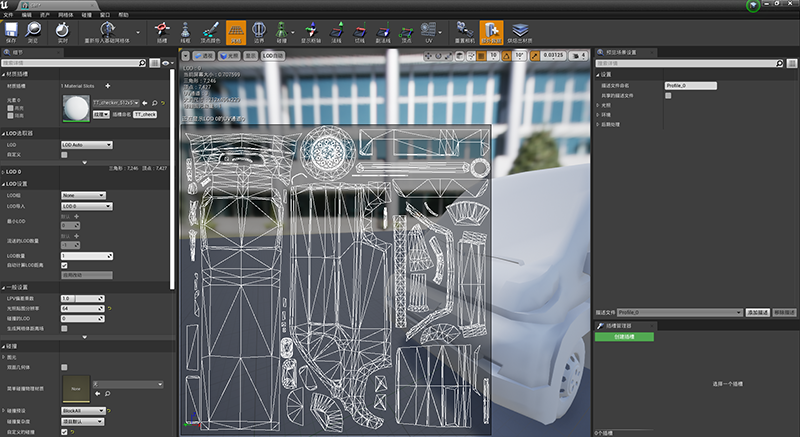
Task: Check the double-sided geometry (双面几何体) checkbox
Action: tap(64, 367)
